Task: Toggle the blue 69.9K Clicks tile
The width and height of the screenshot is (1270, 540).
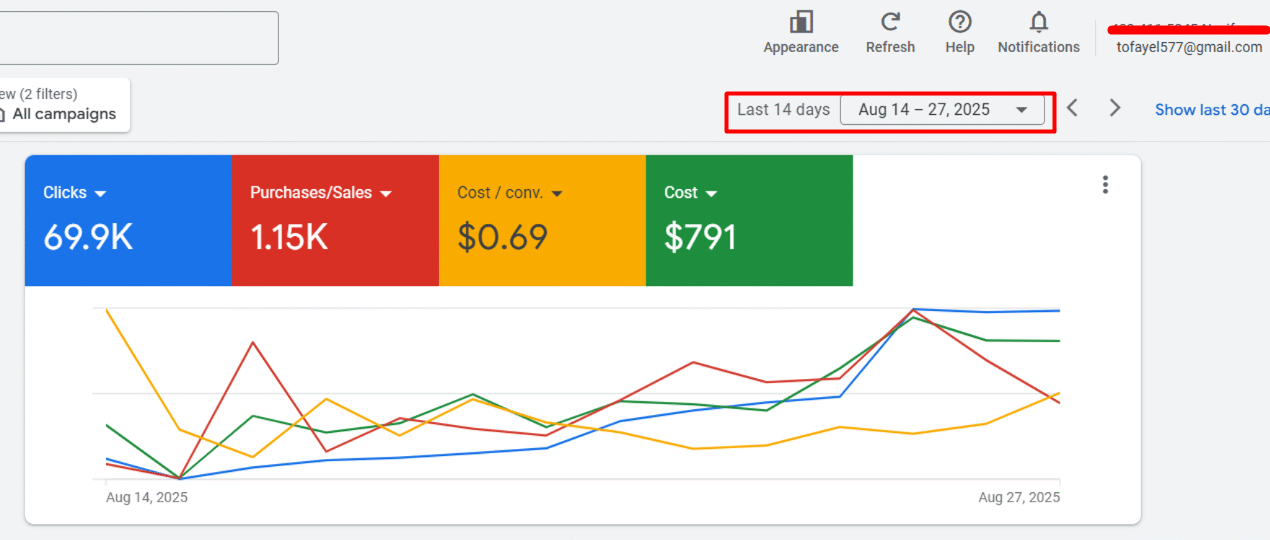Action: [x=128, y=236]
